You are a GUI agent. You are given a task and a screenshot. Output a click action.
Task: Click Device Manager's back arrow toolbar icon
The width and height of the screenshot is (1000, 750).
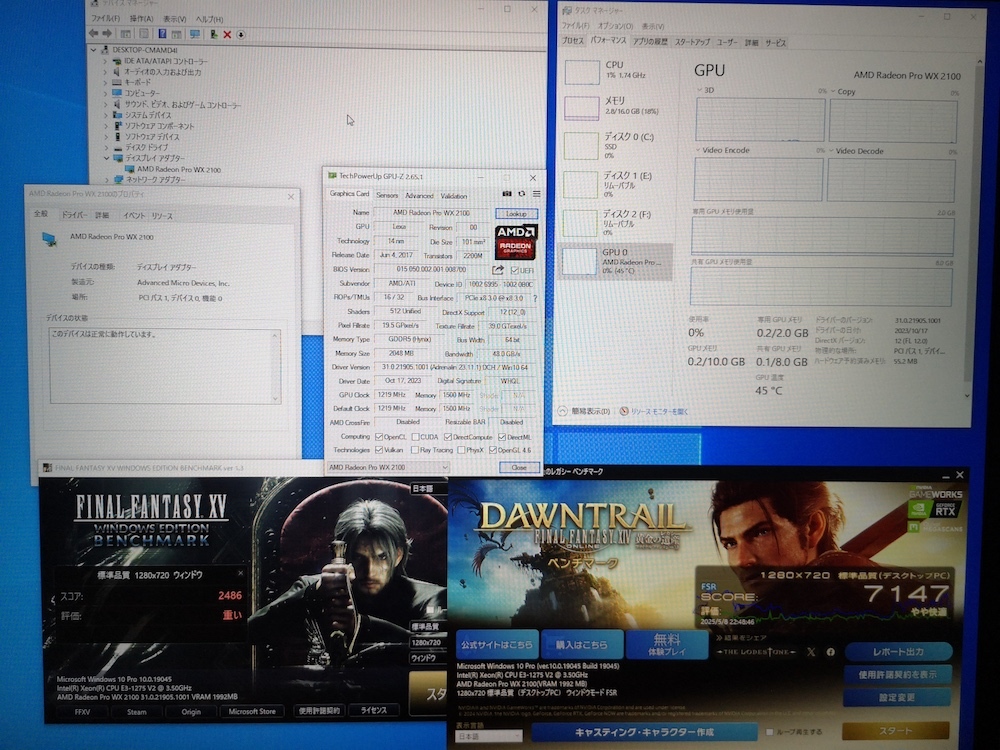pyautogui.click(x=94, y=34)
